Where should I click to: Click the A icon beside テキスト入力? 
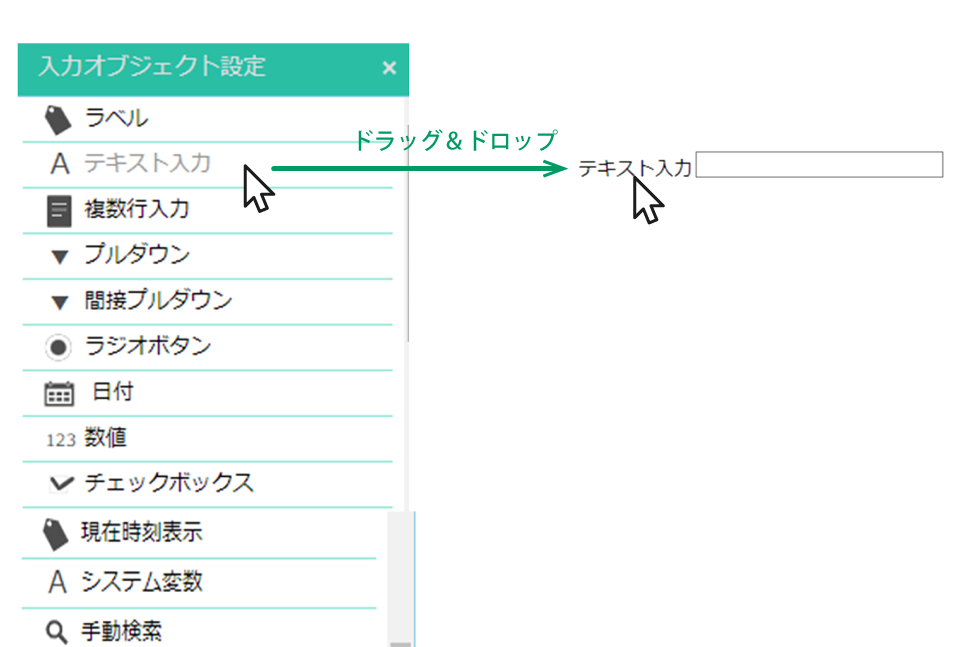59,164
